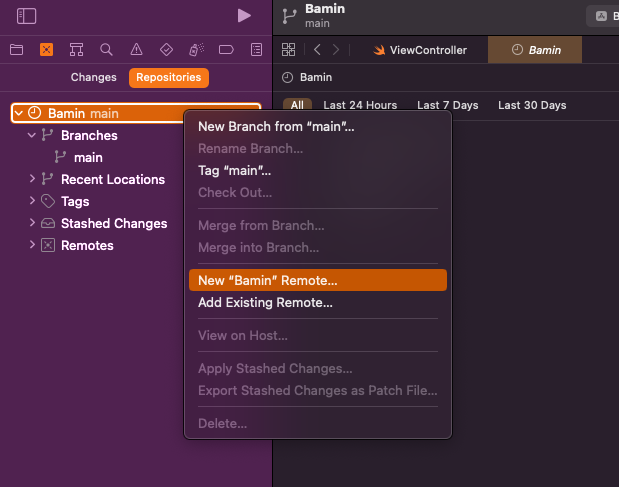Filter commits by All
Image resolution: width=619 pixels, height=487 pixels.
coord(297,105)
